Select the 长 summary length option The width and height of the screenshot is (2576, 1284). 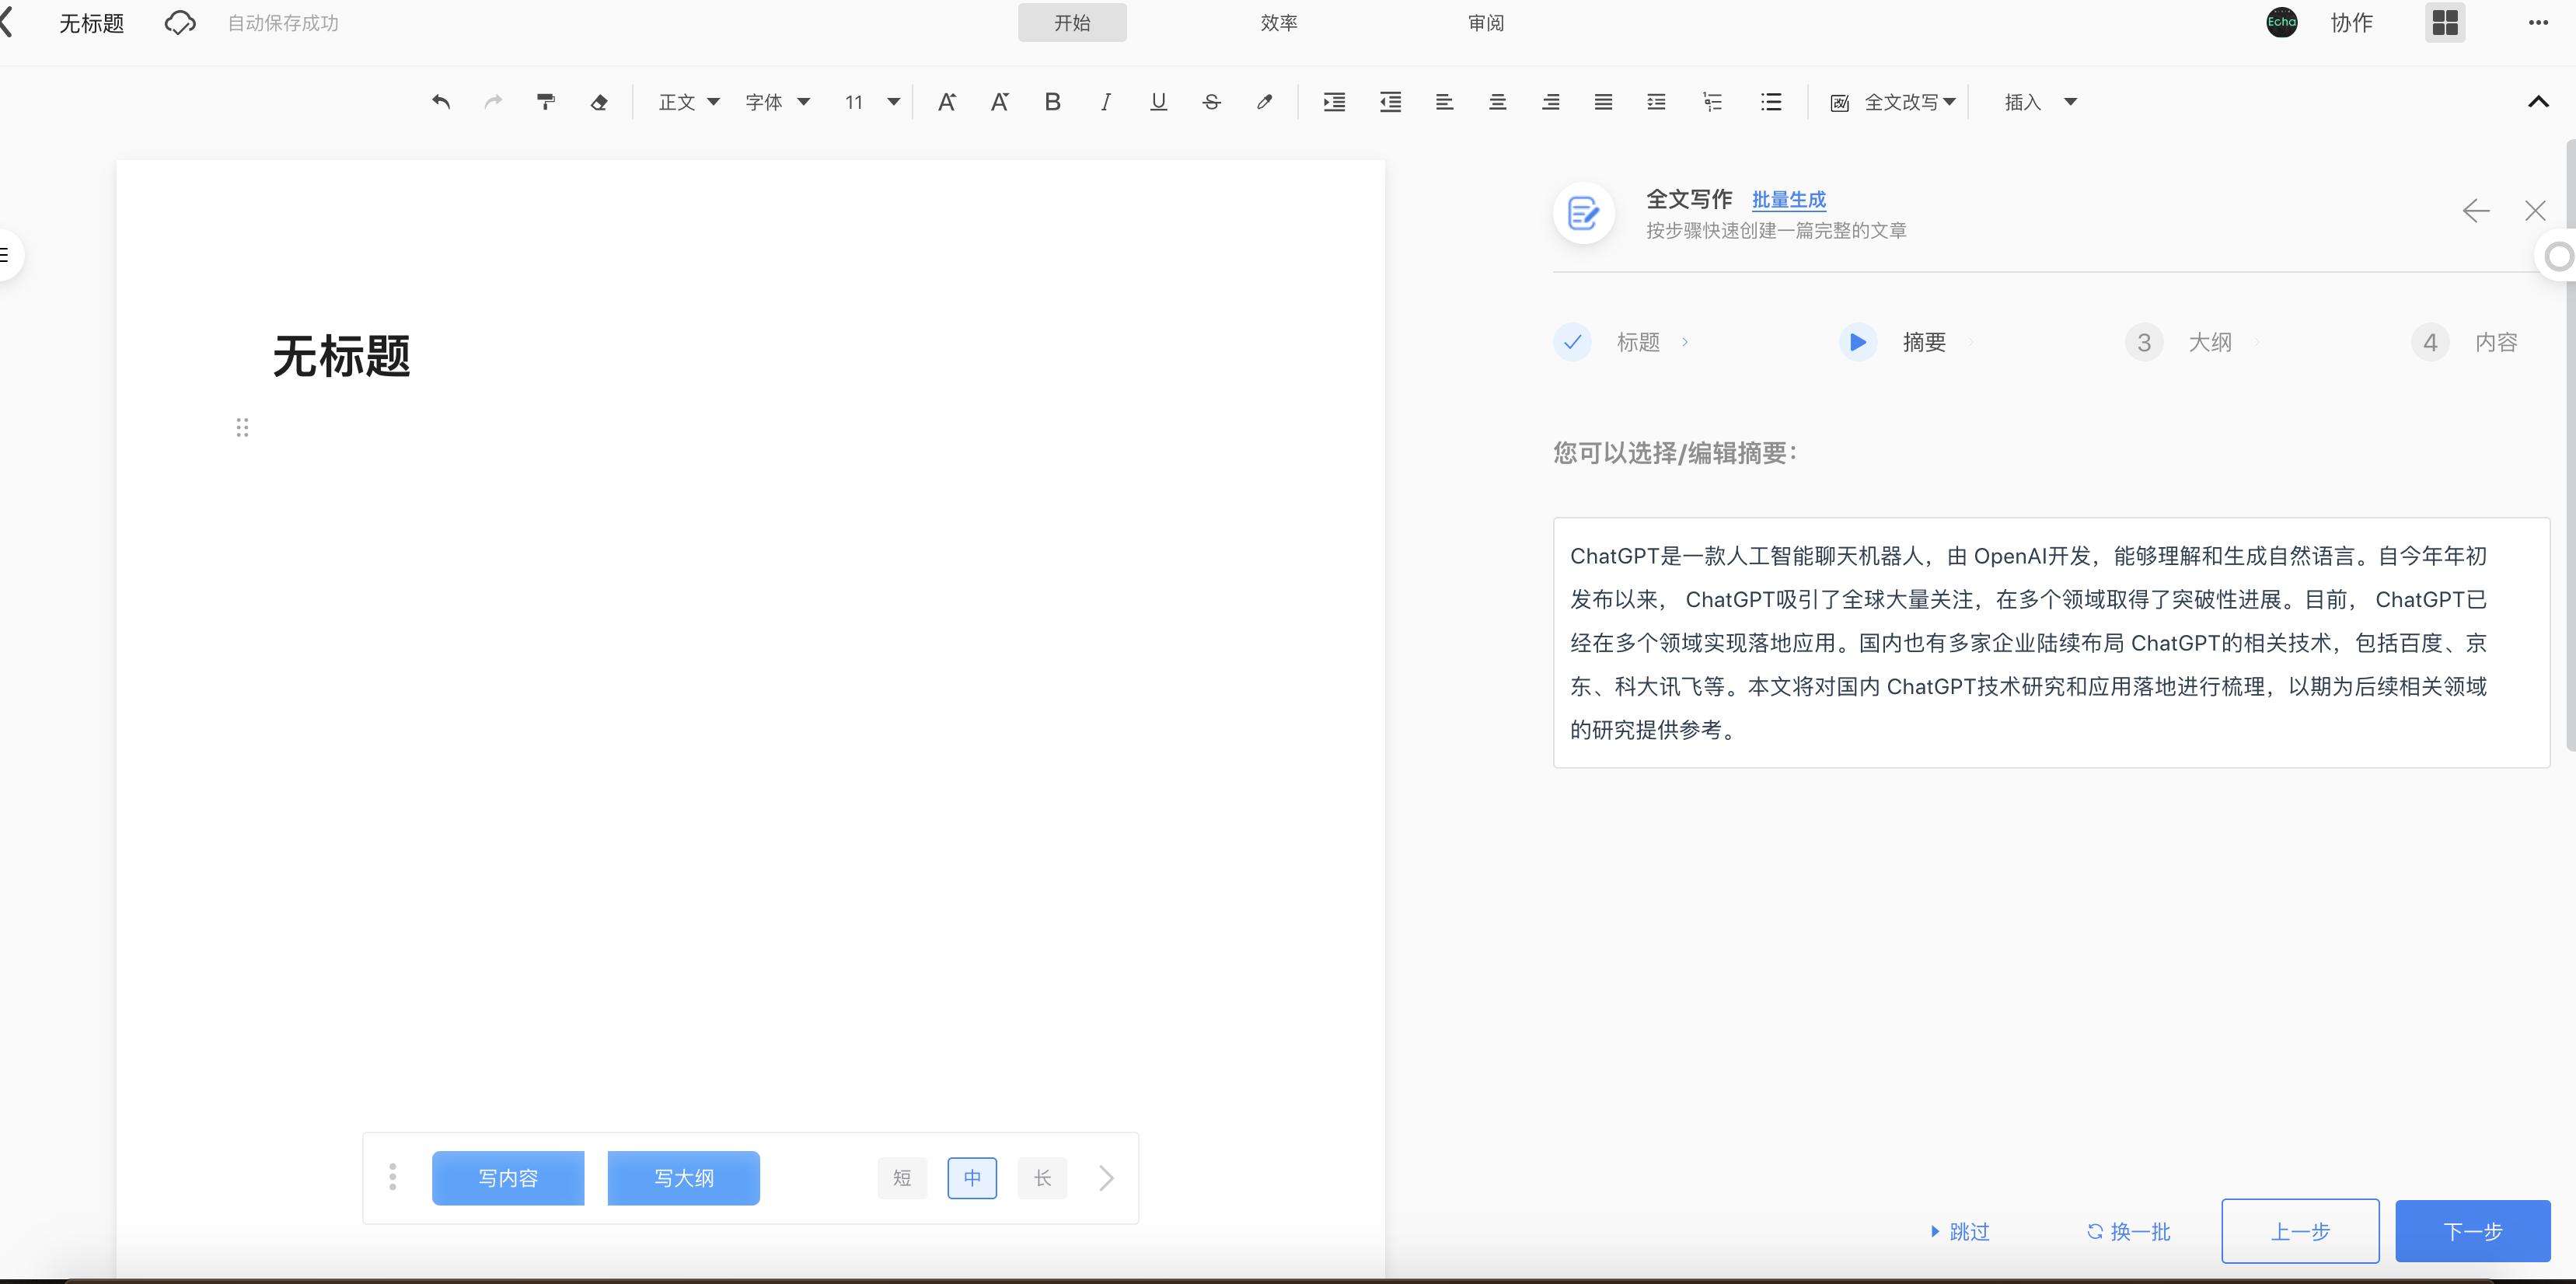[x=1041, y=1178]
